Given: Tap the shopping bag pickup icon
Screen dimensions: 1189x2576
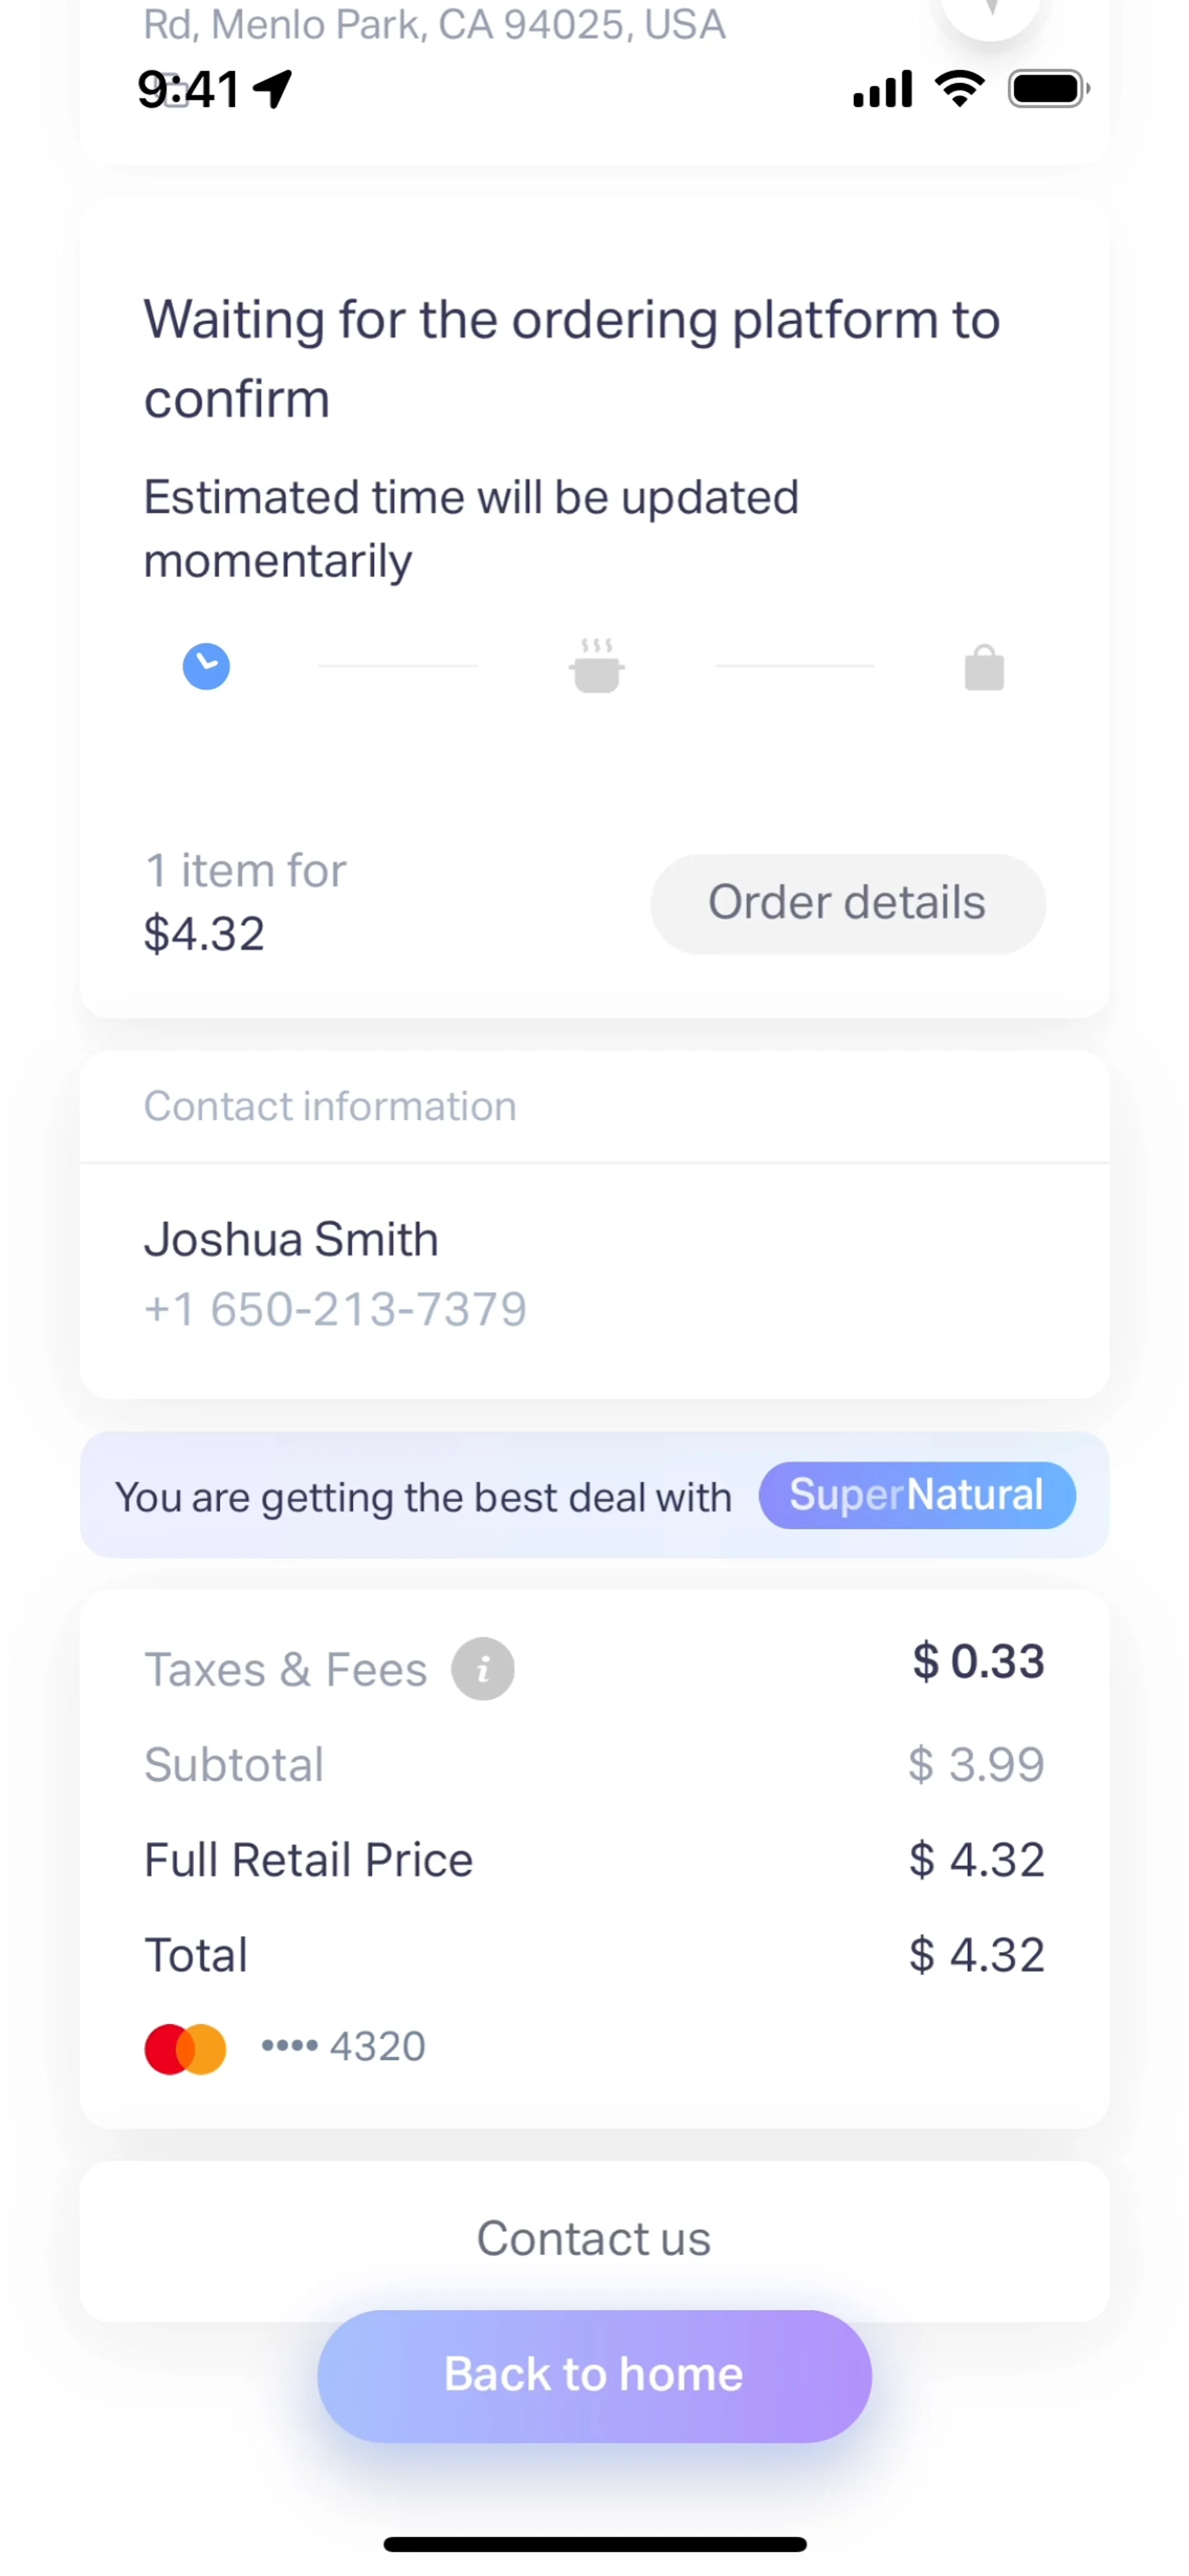Looking at the screenshot, I should pos(984,668).
